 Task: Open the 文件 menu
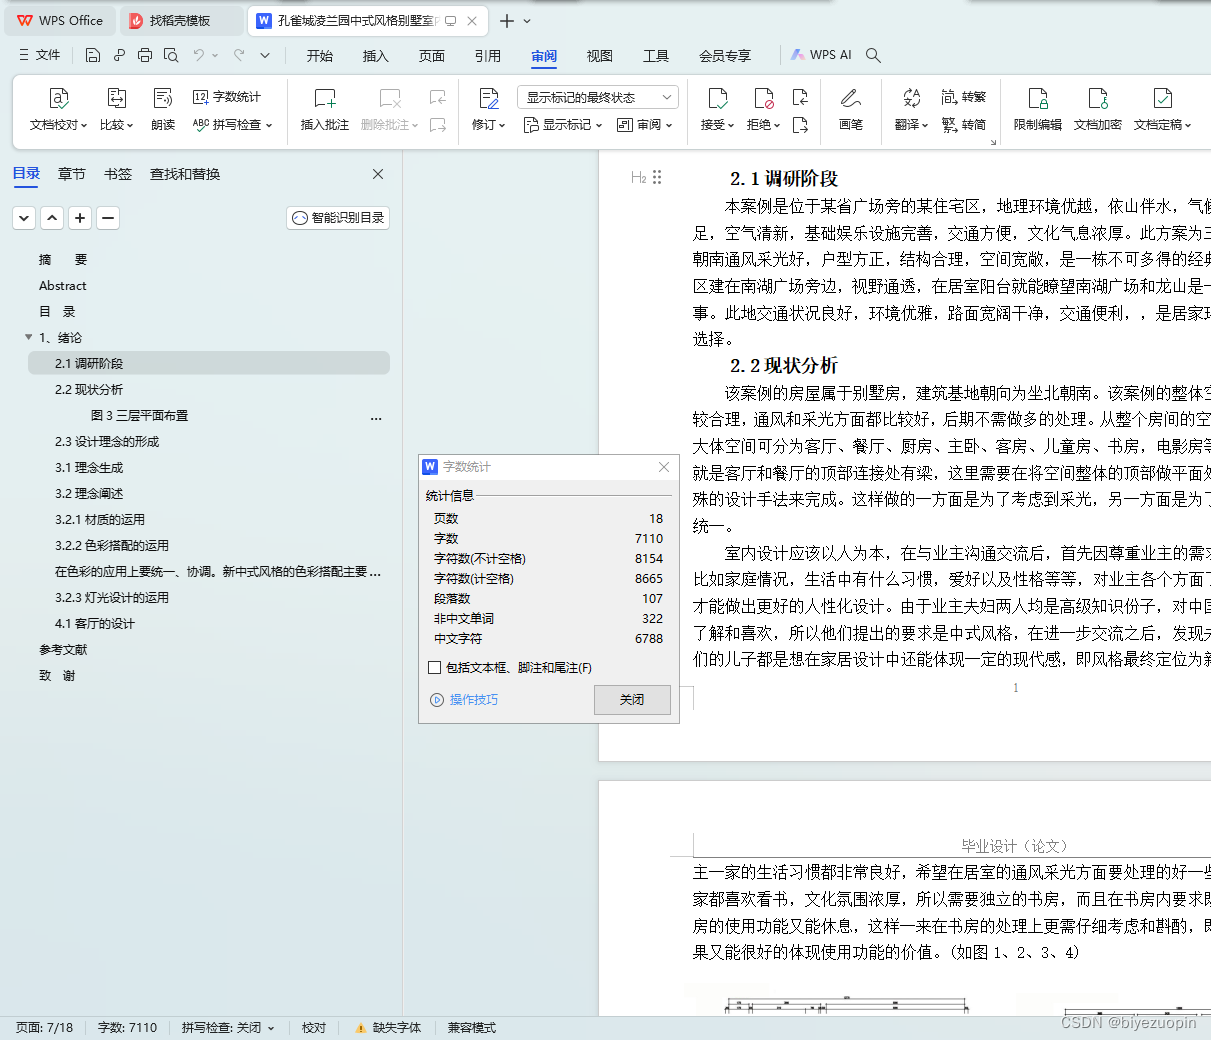40,55
